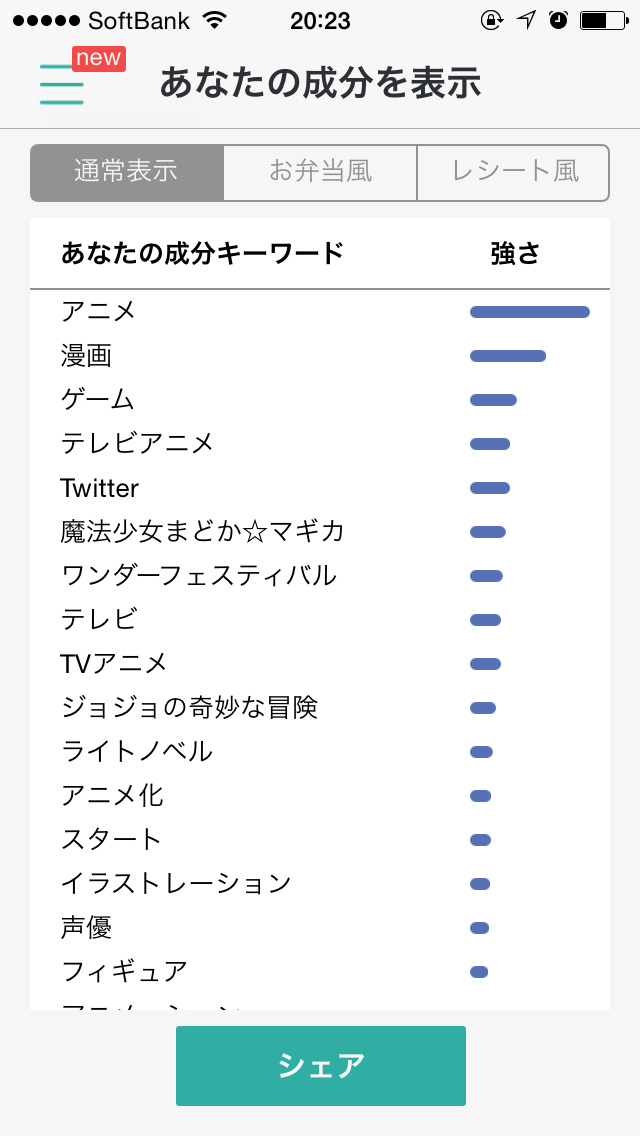
Task: Tap the rotation lock status icon
Action: point(491,20)
